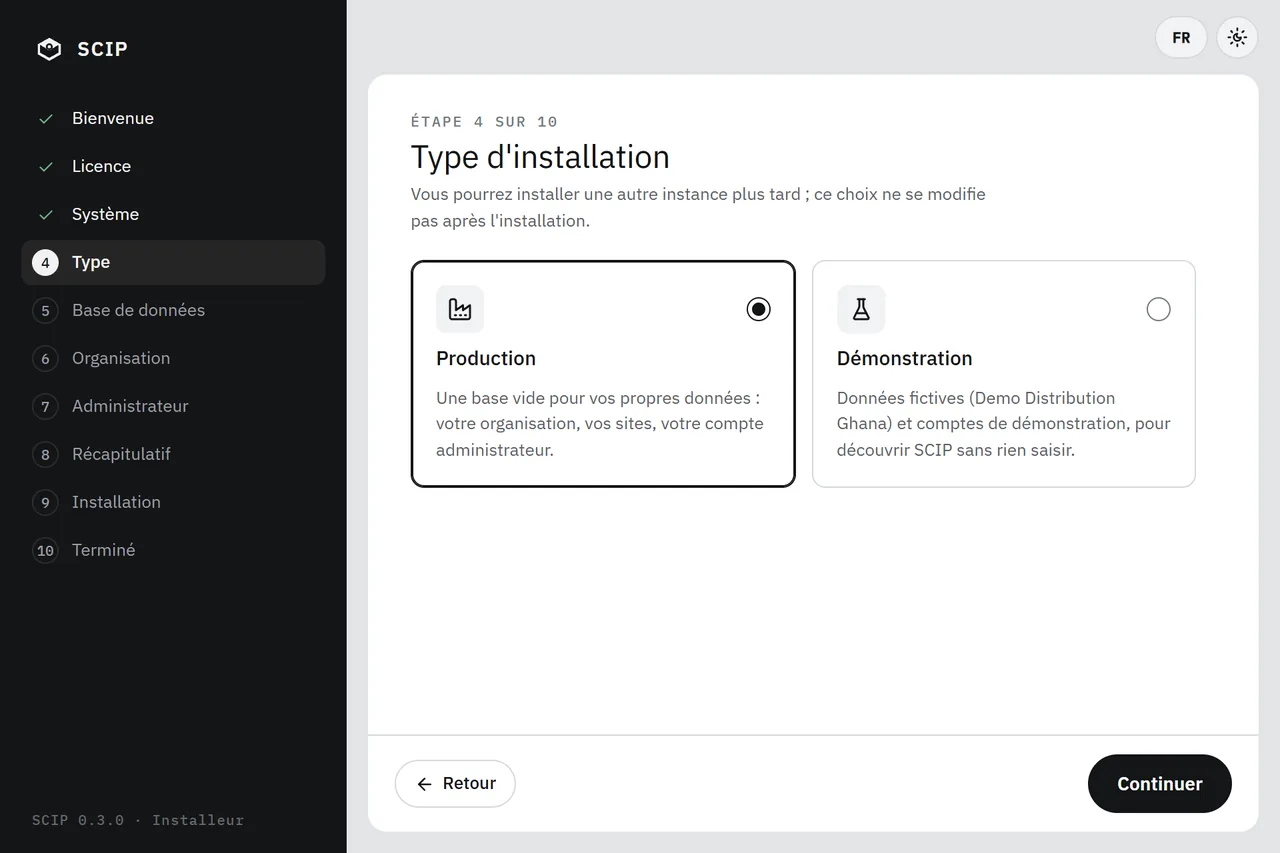Select the Démonstration radio button

(1158, 309)
